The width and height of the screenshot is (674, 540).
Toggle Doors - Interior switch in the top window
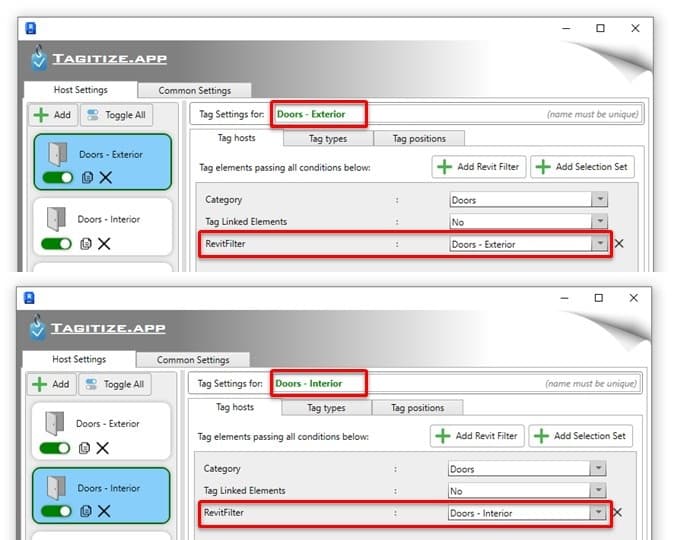point(56,244)
